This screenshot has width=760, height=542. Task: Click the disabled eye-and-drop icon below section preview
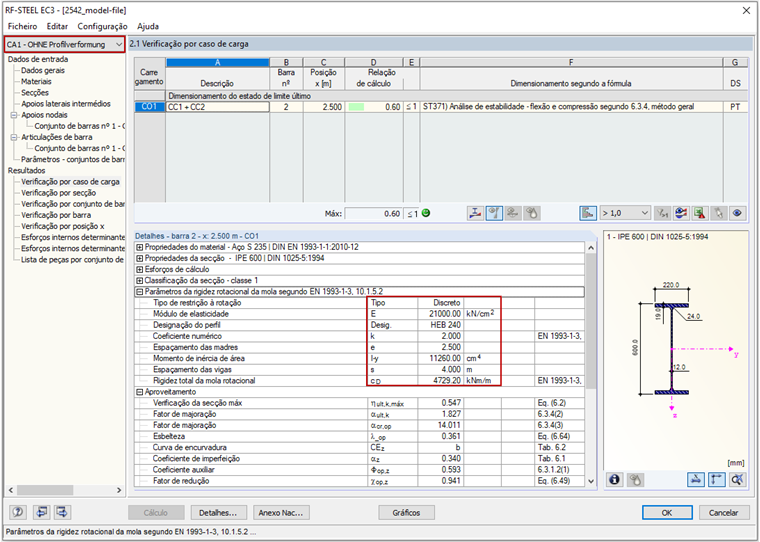coord(635,480)
